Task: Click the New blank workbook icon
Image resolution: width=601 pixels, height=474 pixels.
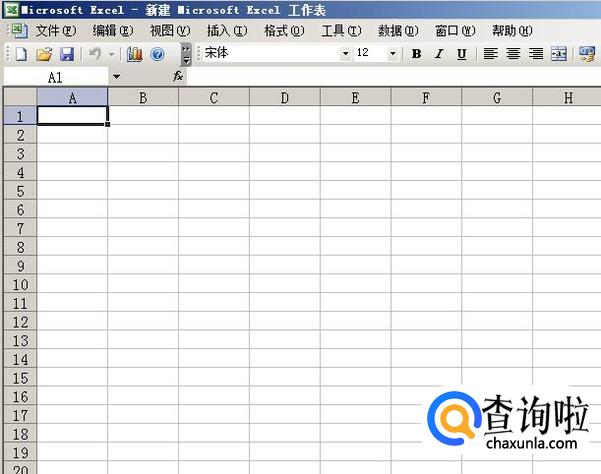Action: click(x=21, y=54)
